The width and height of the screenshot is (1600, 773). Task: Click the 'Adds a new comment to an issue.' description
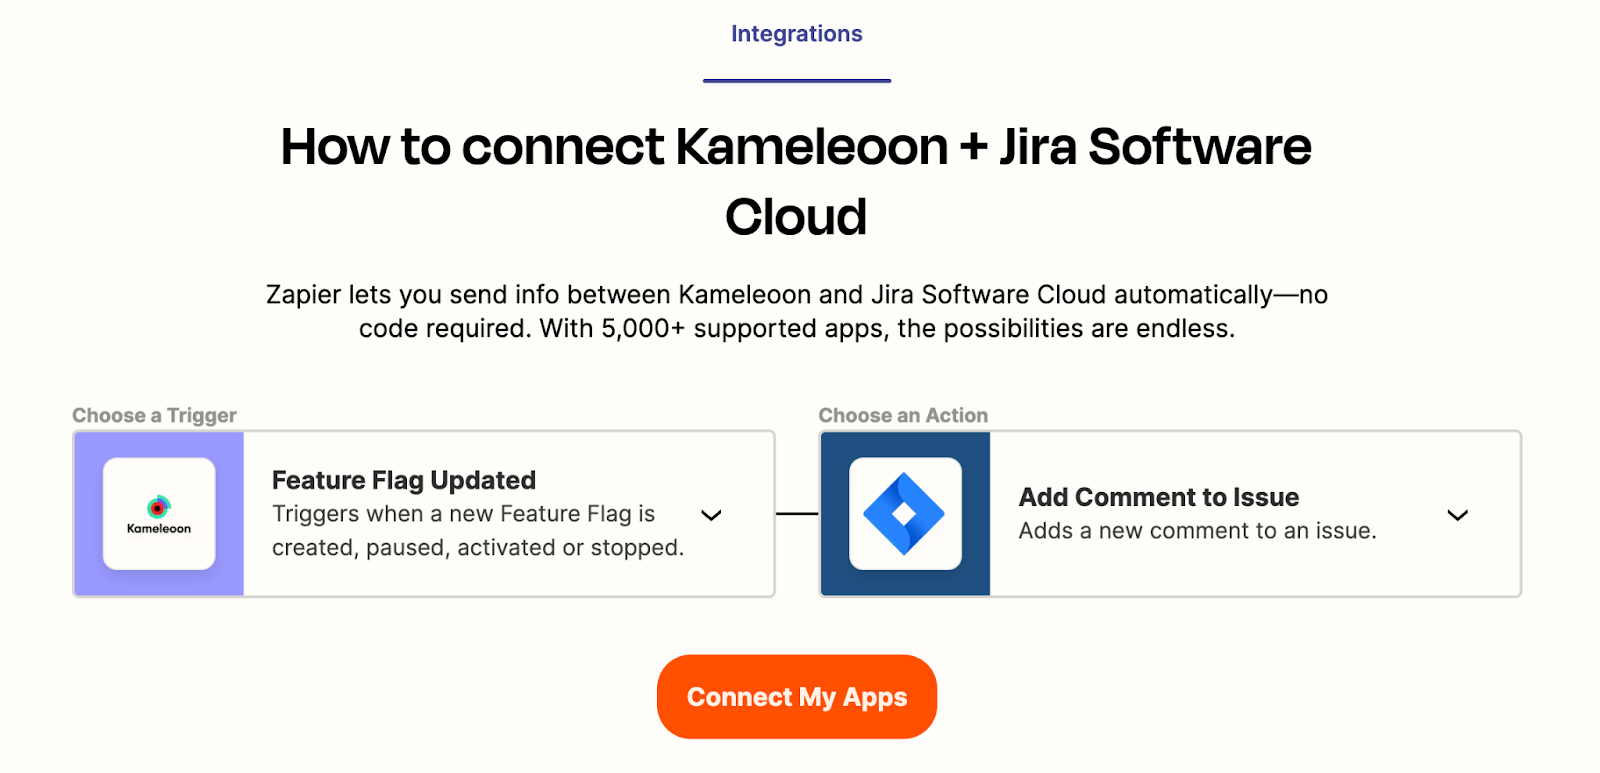coord(1198,531)
